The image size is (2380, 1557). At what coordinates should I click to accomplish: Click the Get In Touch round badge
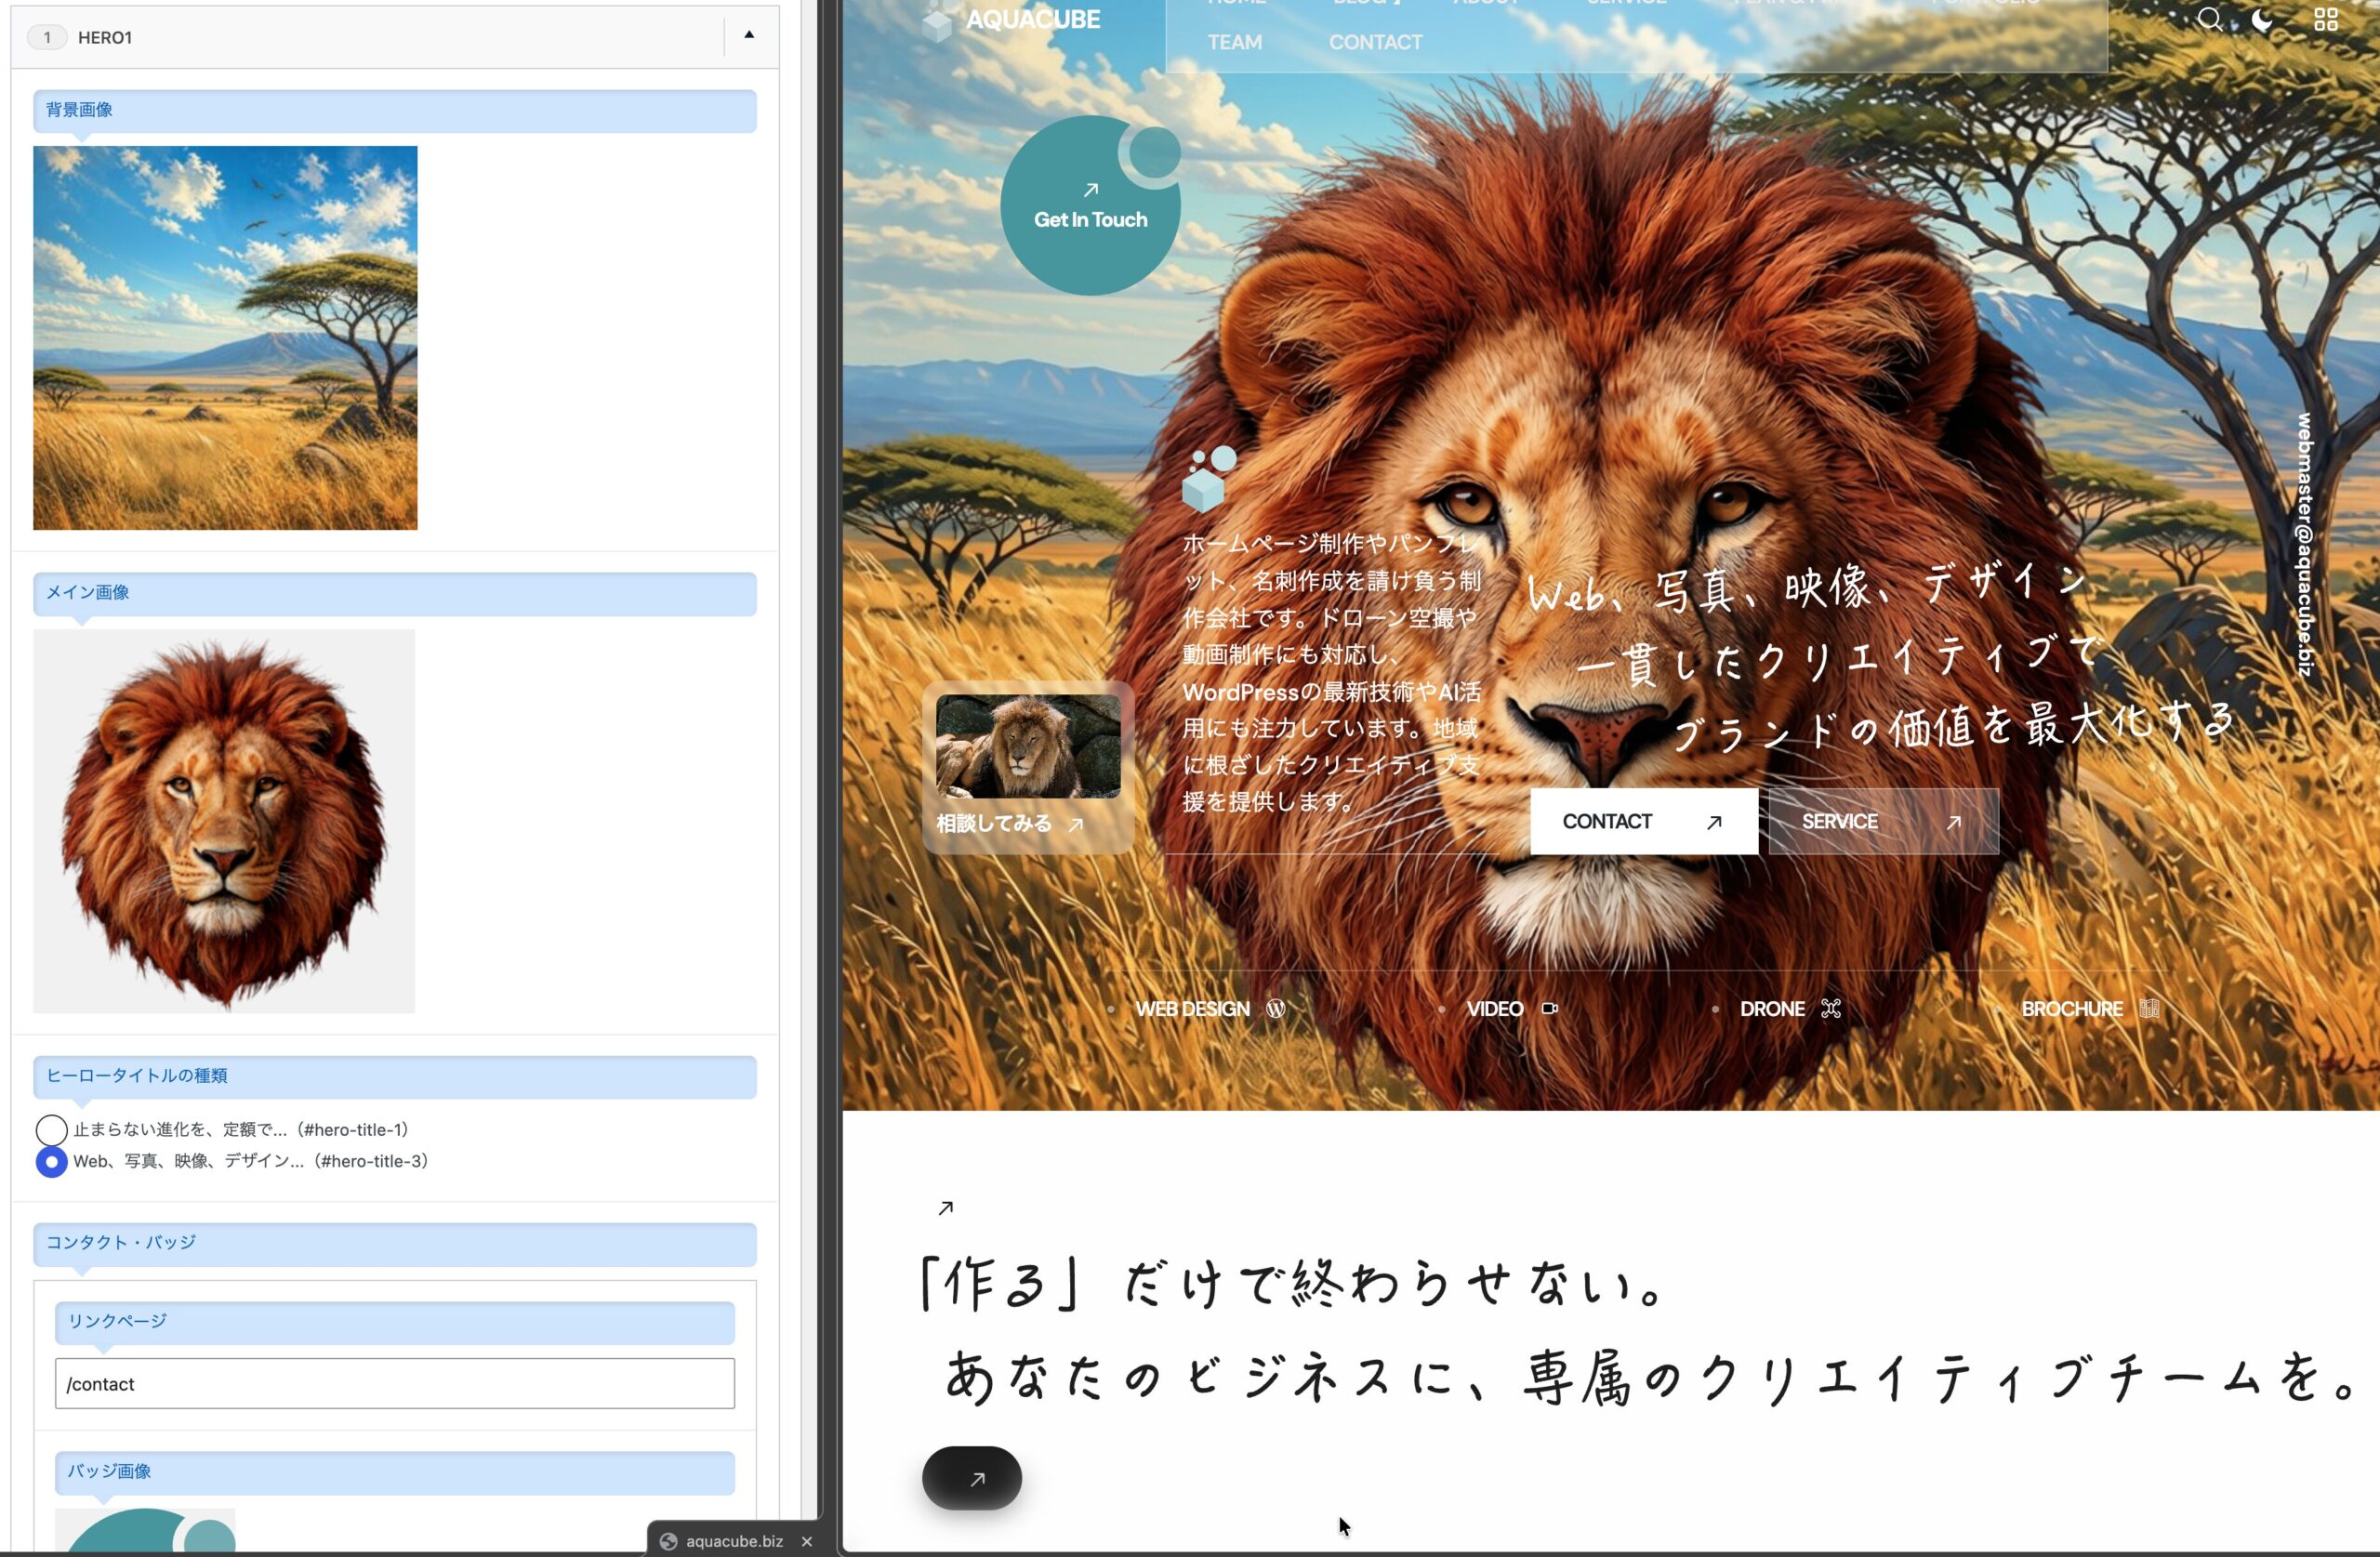1090,205
